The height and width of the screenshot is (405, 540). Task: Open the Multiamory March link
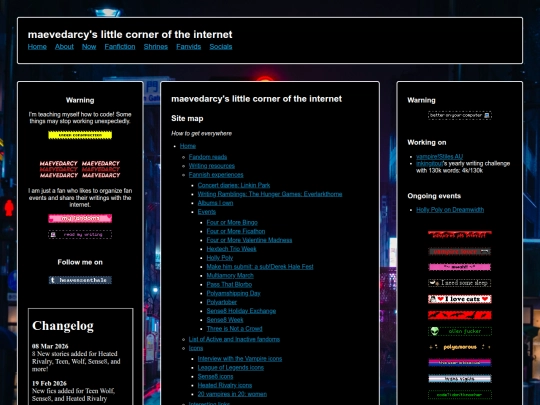click(x=230, y=276)
